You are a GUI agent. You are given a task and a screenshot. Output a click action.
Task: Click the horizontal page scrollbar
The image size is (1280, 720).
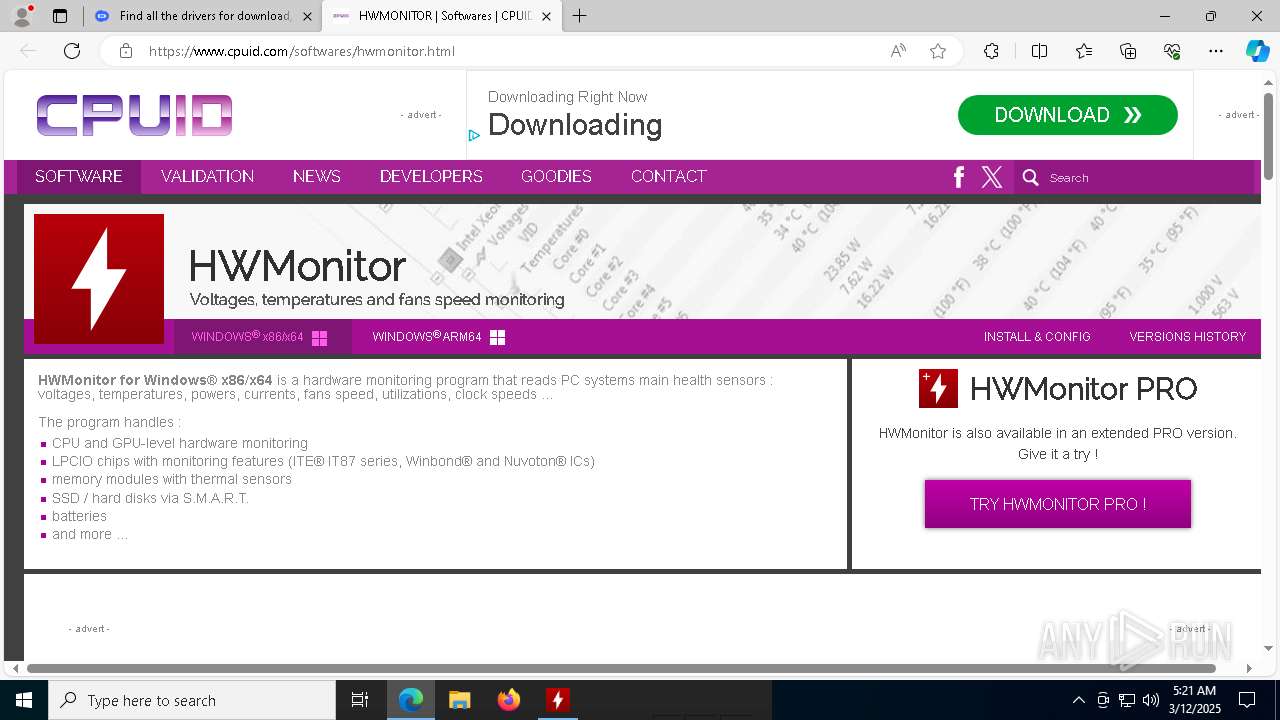[621, 668]
